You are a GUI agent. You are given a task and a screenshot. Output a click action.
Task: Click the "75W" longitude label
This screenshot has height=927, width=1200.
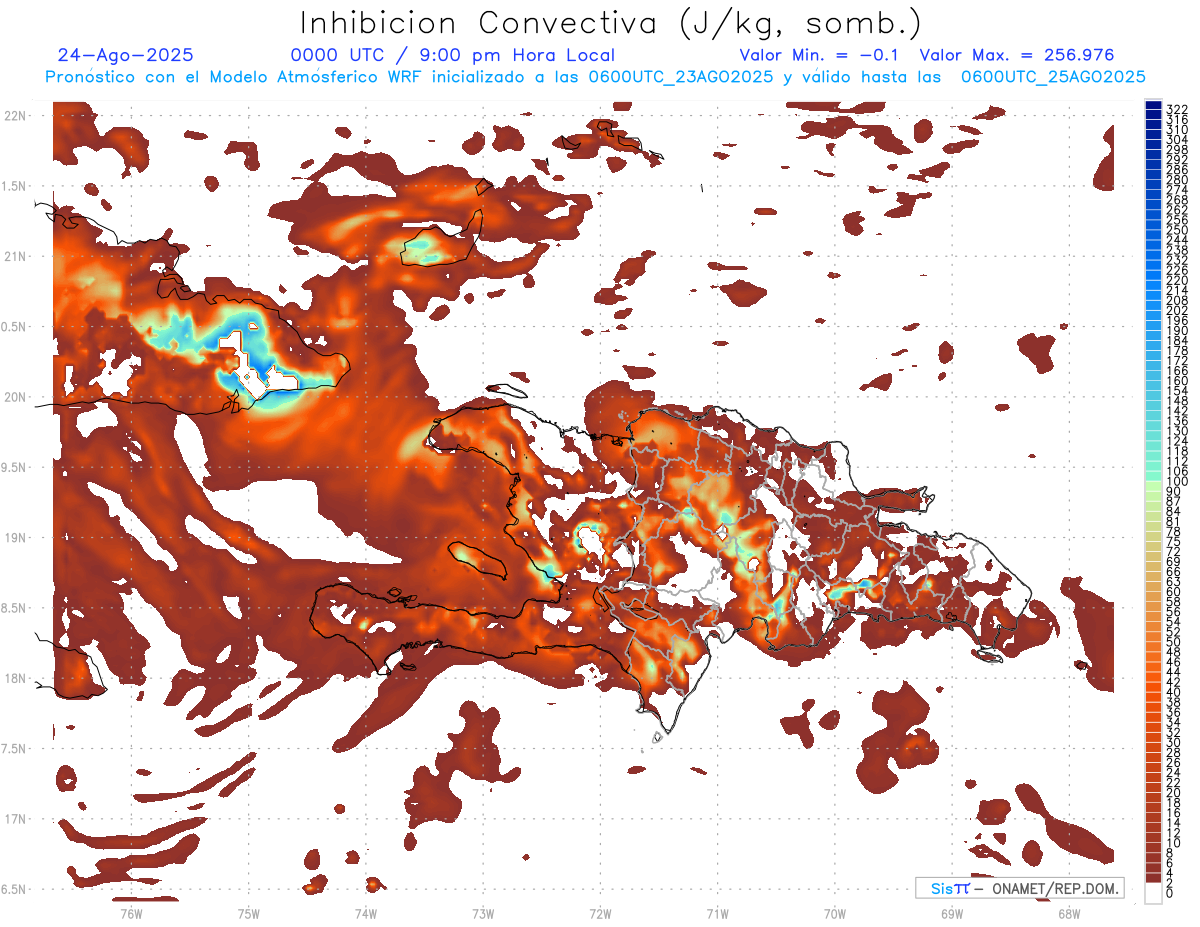coord(248,914)
